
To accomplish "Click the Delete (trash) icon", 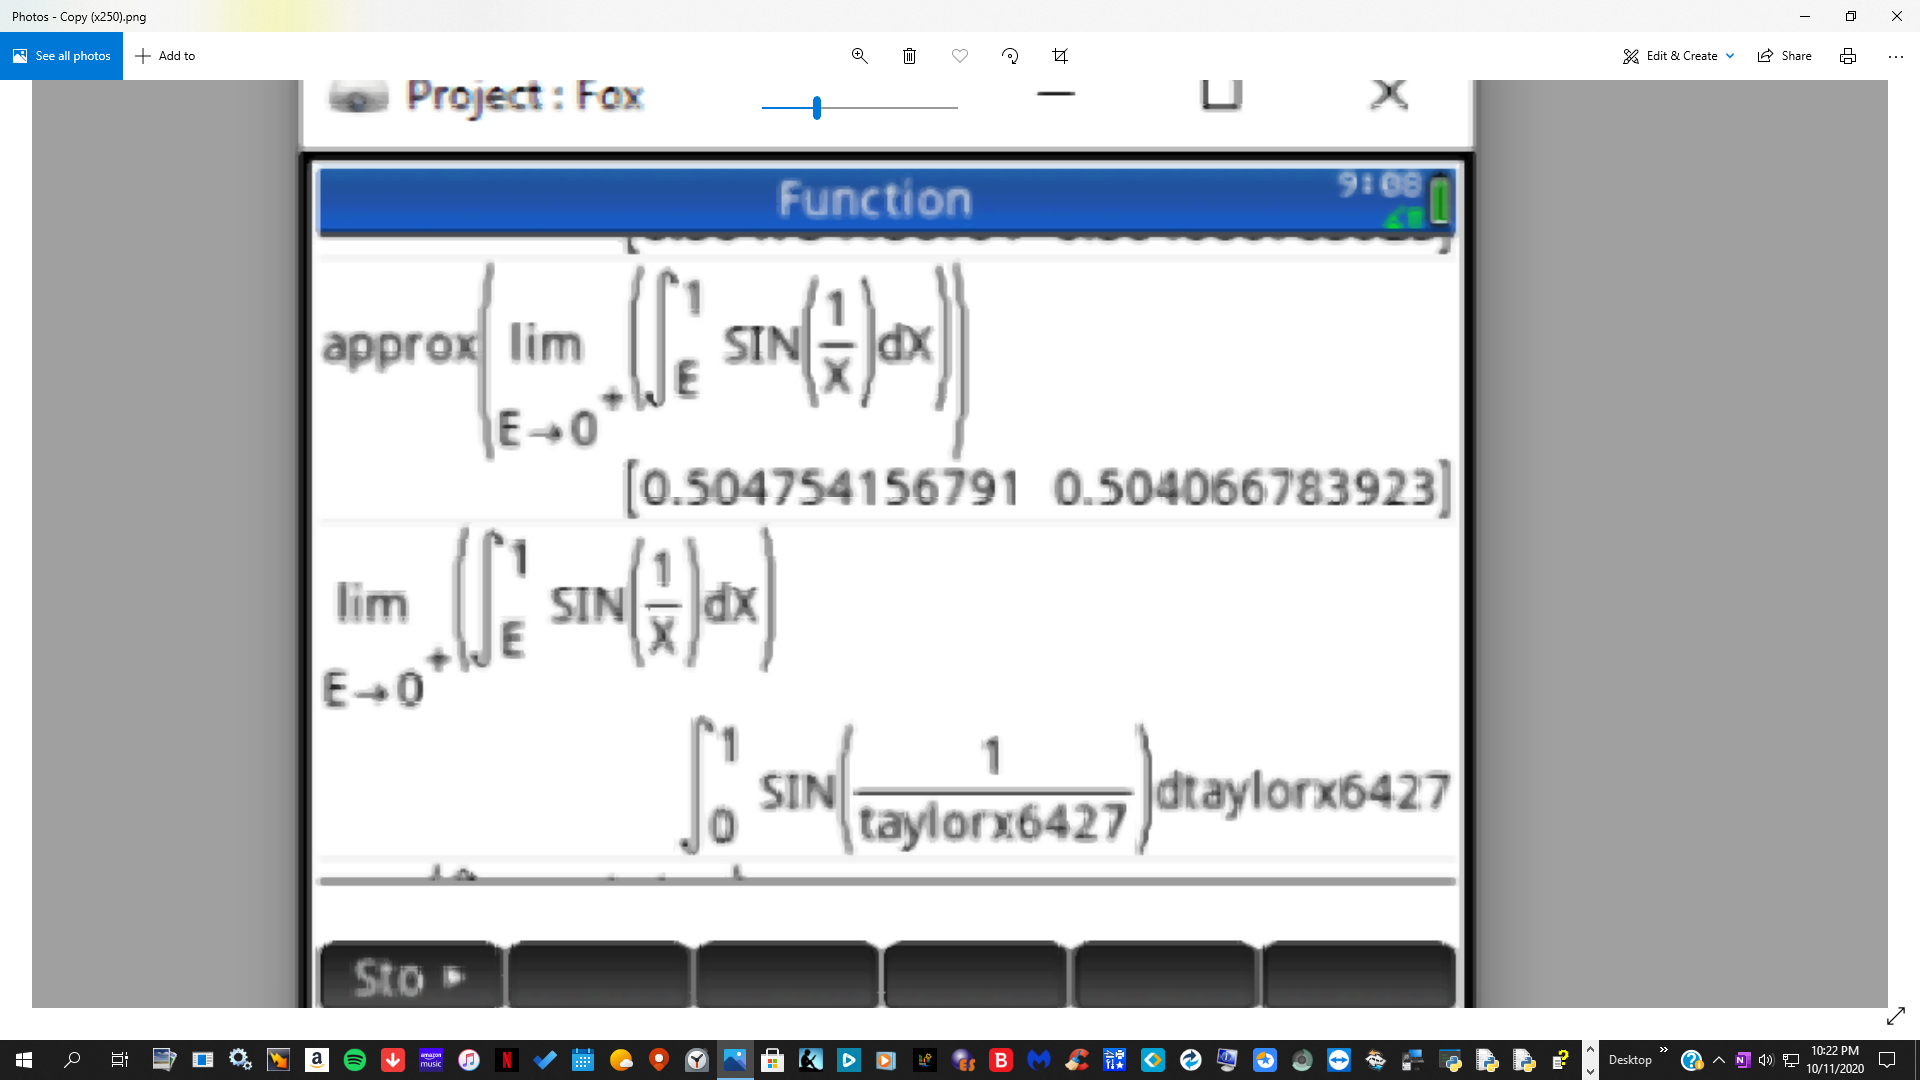I will [x=910, y=55].
